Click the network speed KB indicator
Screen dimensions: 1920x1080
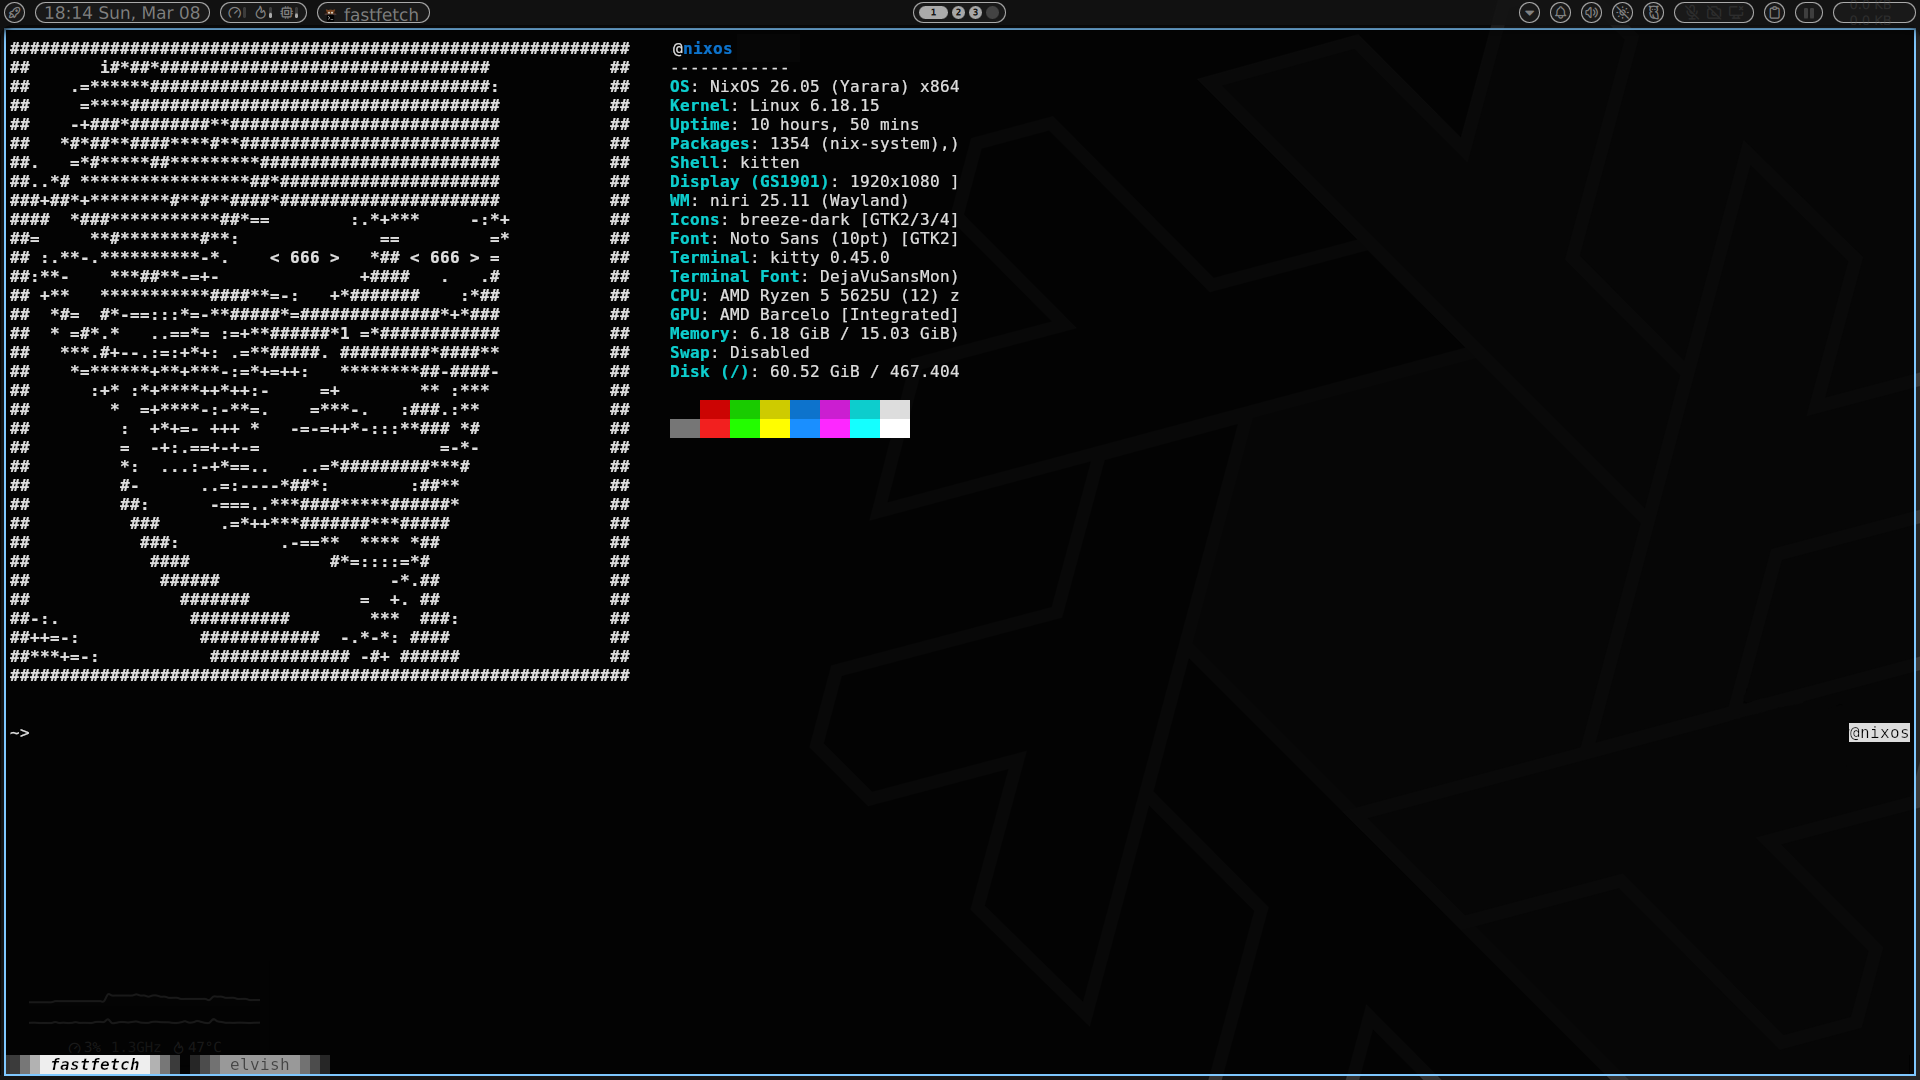coord(1873,13)
